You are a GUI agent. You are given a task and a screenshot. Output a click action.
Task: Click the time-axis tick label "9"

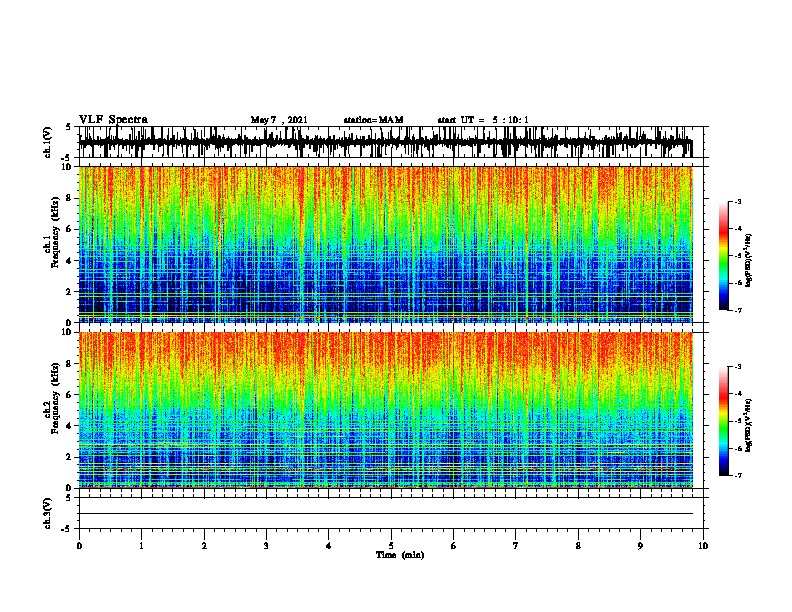640,546
